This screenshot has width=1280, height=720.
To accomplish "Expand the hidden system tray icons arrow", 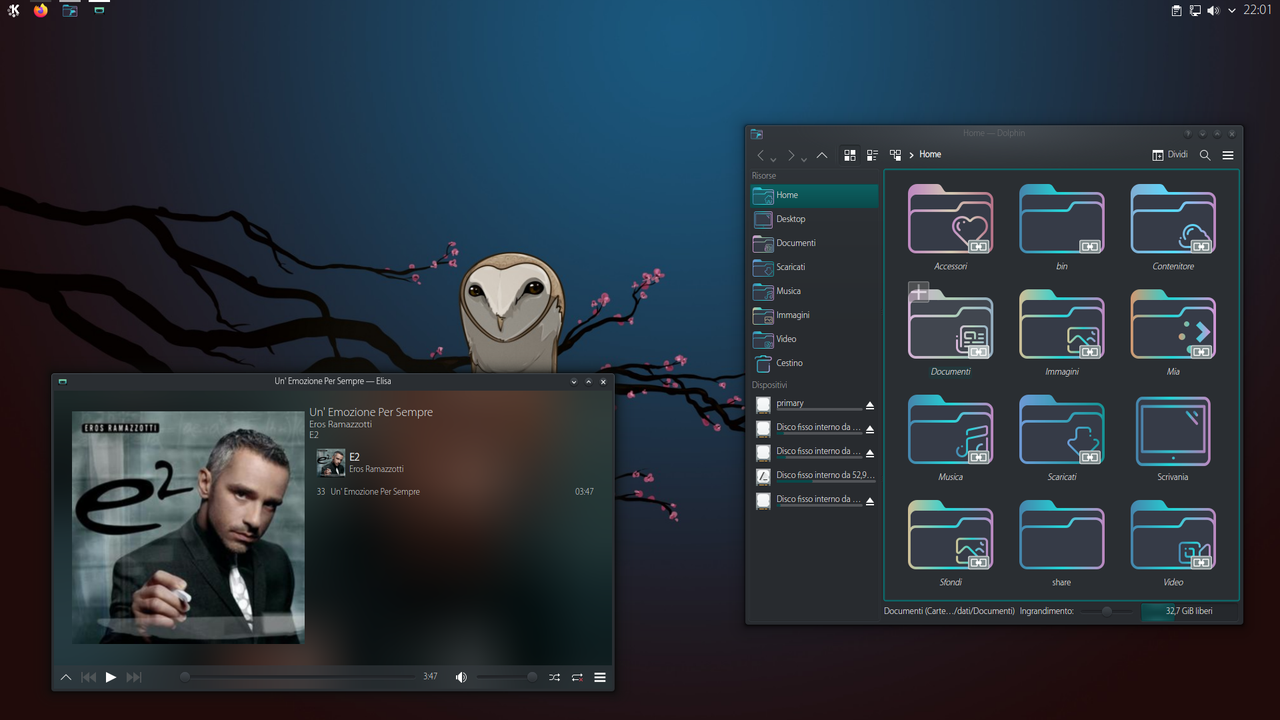I will click(1230, 10).
